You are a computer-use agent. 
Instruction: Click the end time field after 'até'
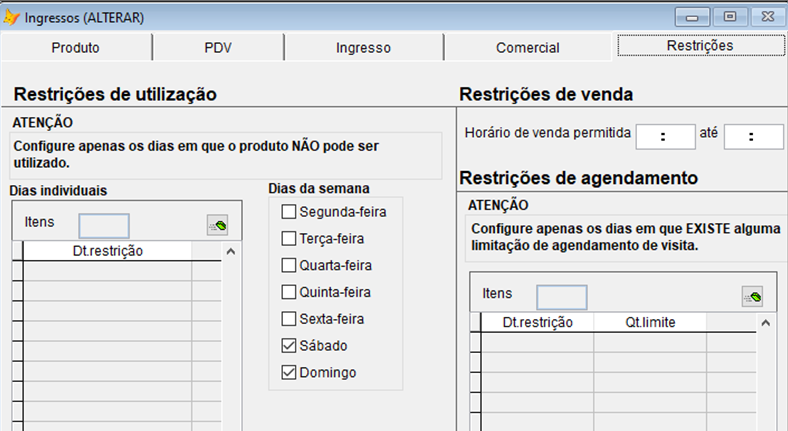pos(753,137)
